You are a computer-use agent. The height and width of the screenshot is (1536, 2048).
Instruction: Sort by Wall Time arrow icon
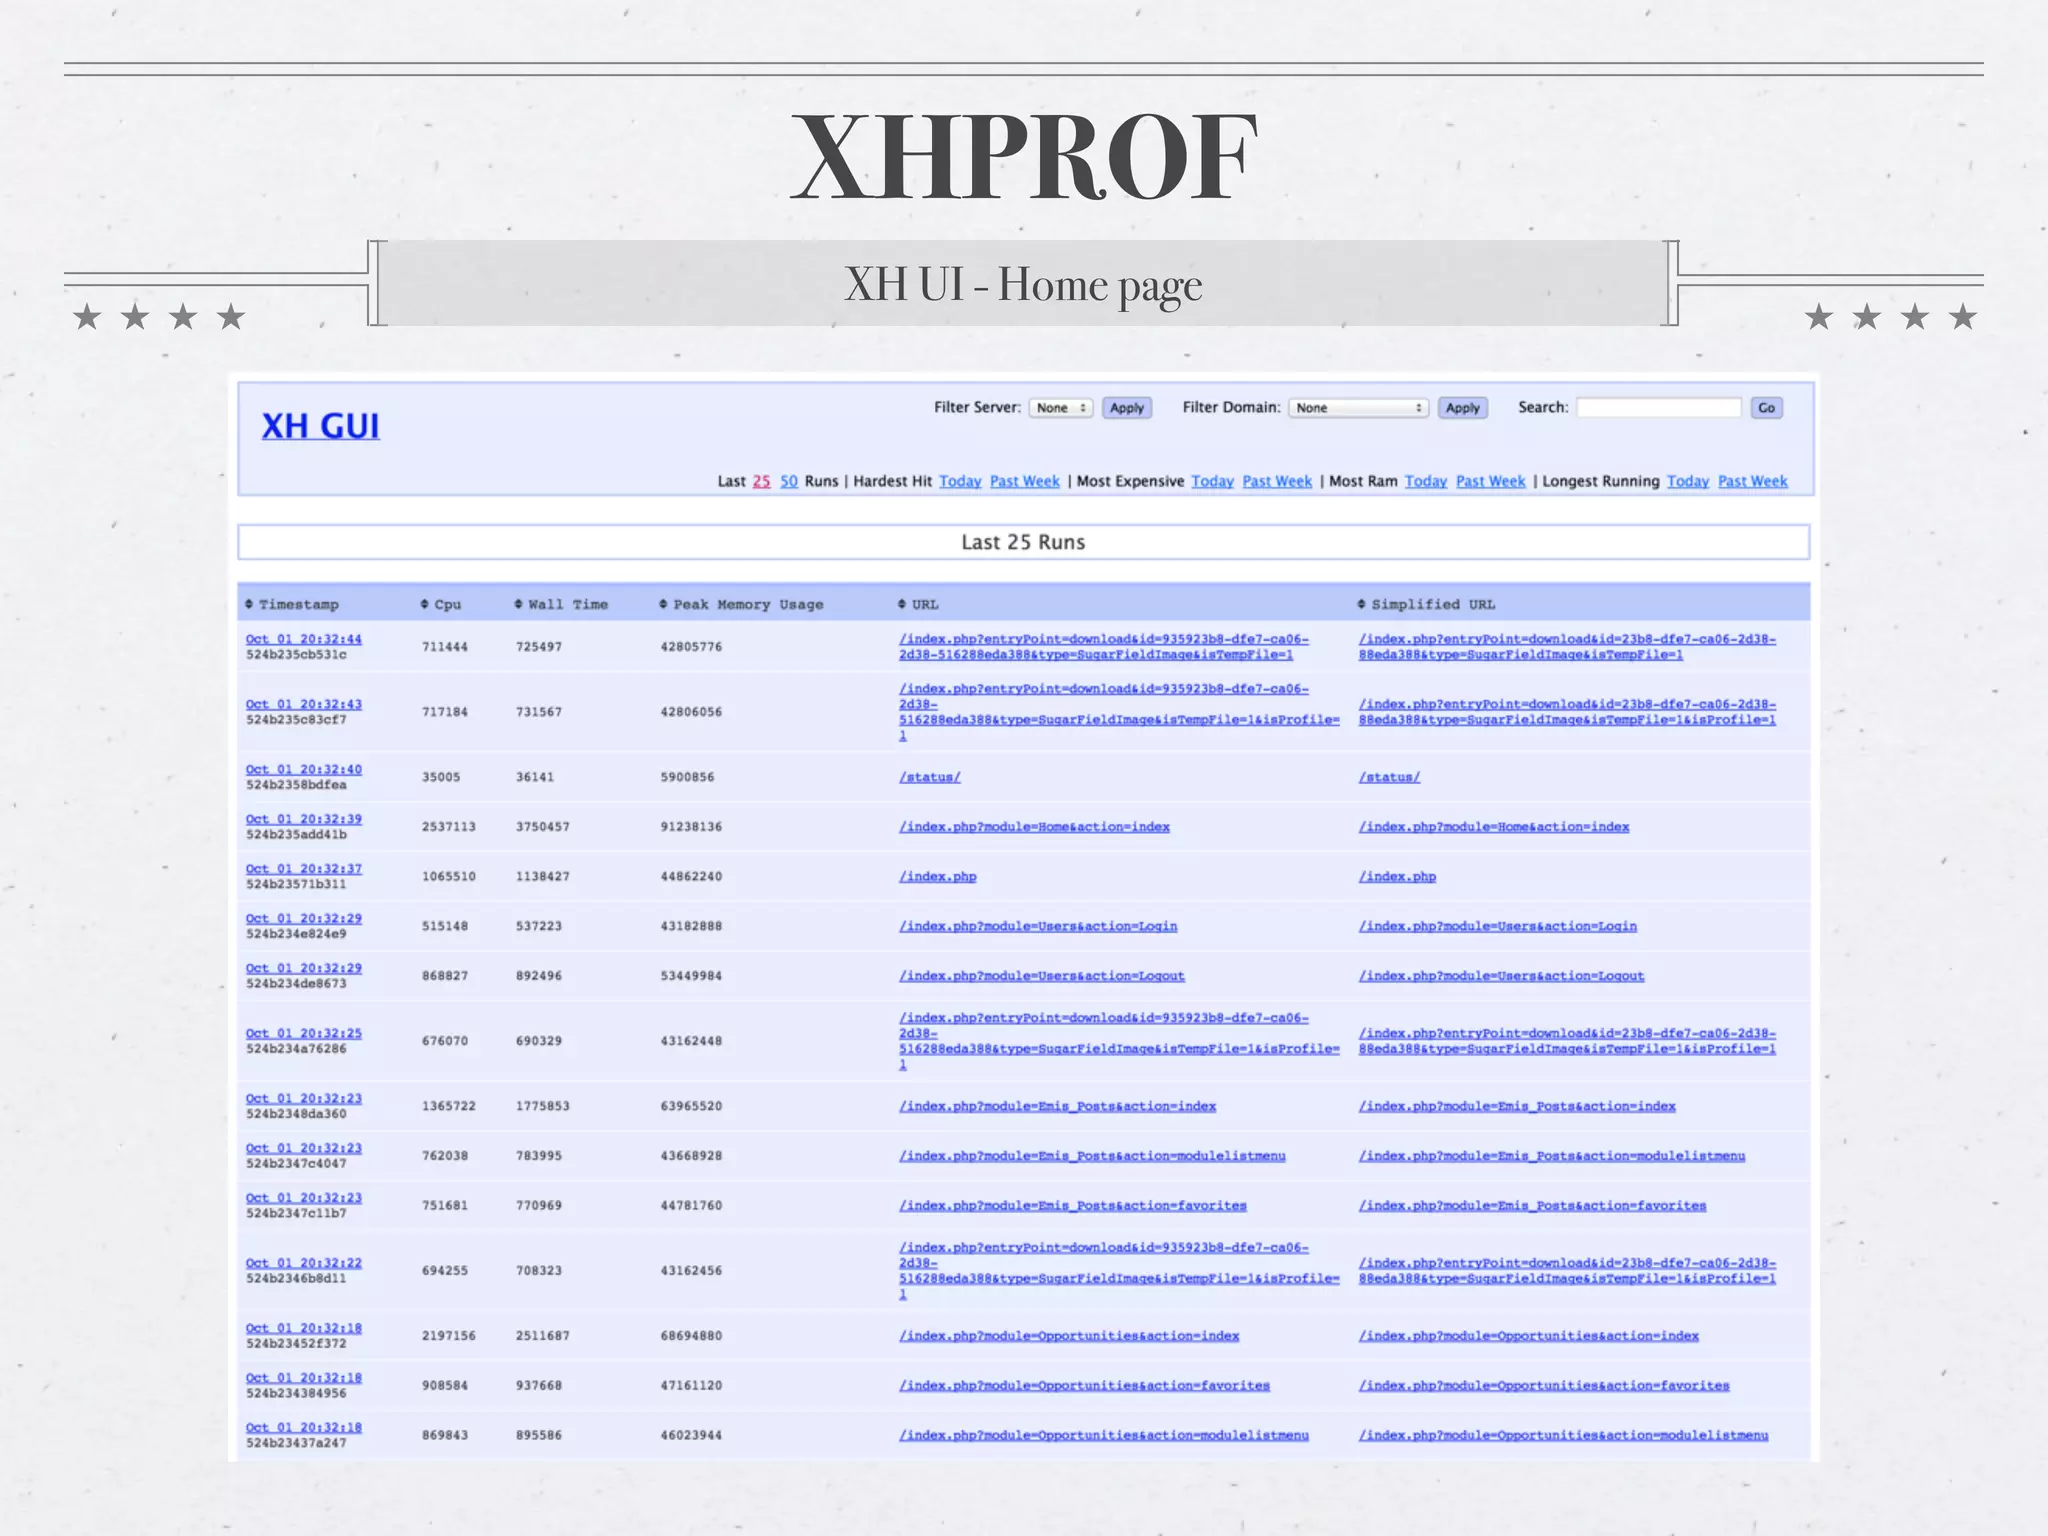519,604
